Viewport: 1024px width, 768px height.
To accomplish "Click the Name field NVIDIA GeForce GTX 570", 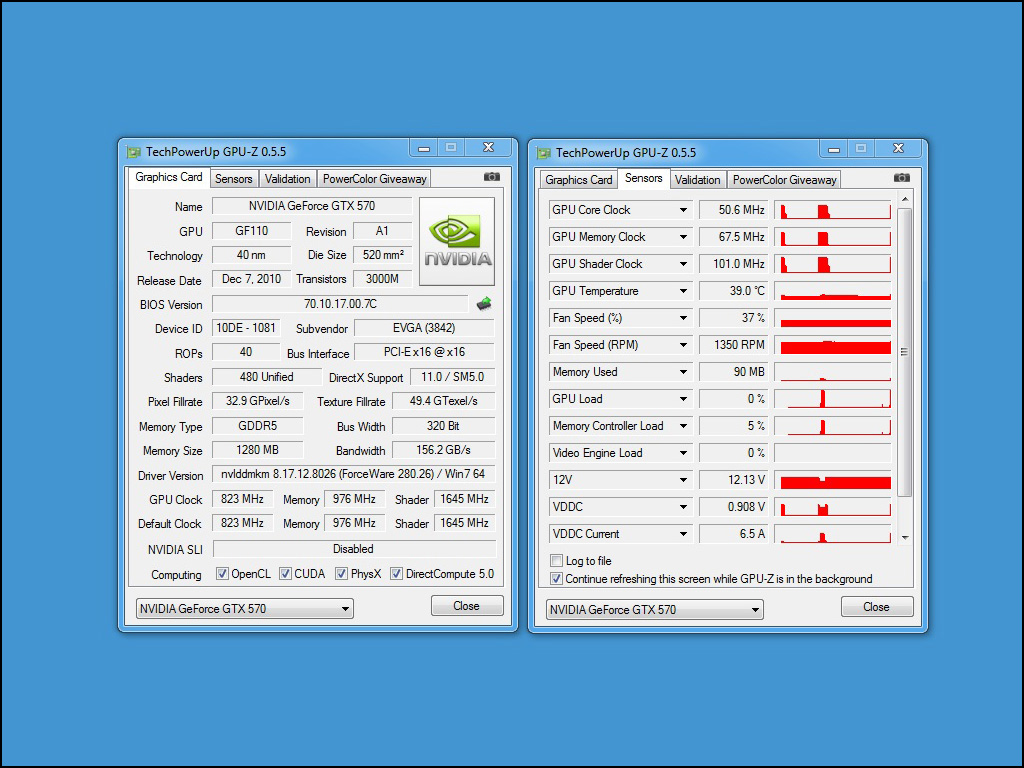I will [312, 206].
